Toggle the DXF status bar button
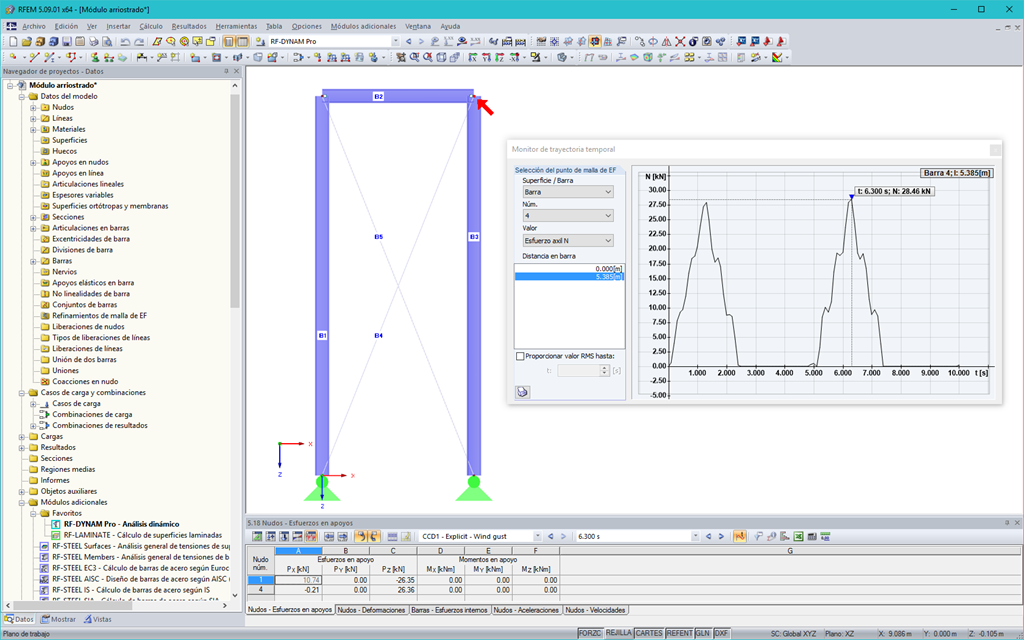Image resolution: width=1024 pixels, height=640 pixels. (x=722, y=633)
